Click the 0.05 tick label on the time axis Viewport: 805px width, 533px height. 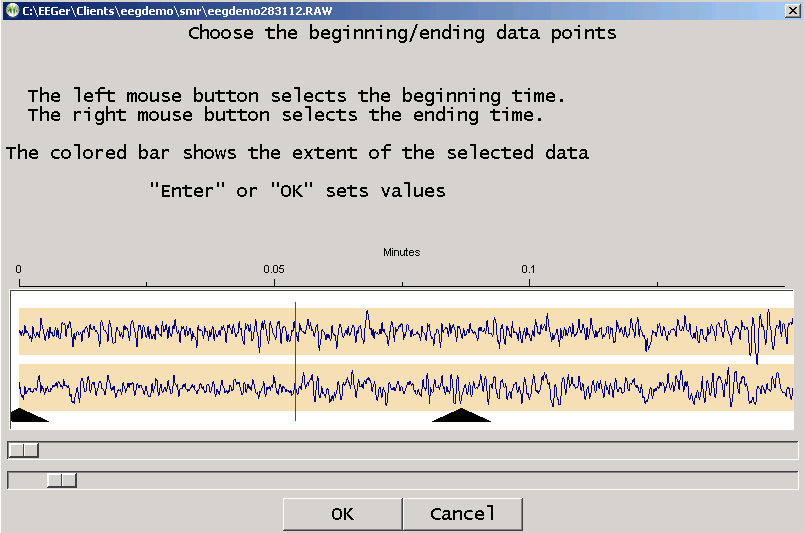(x=274, y=270)
